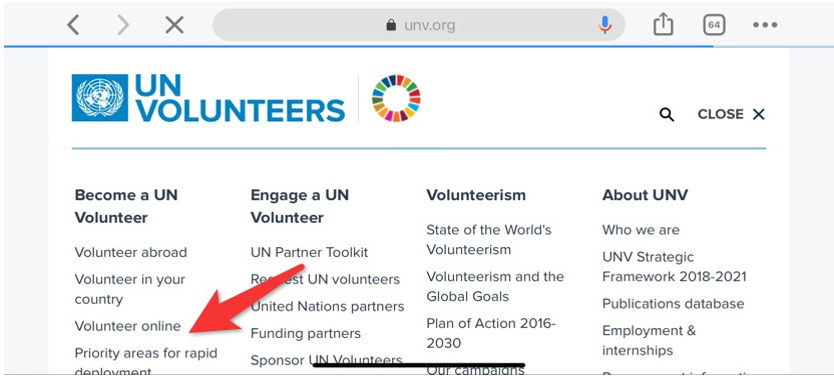This screenshot has width=834, height=380.
Task: Stop loading with the X icon
Action: tap(174, 24)
